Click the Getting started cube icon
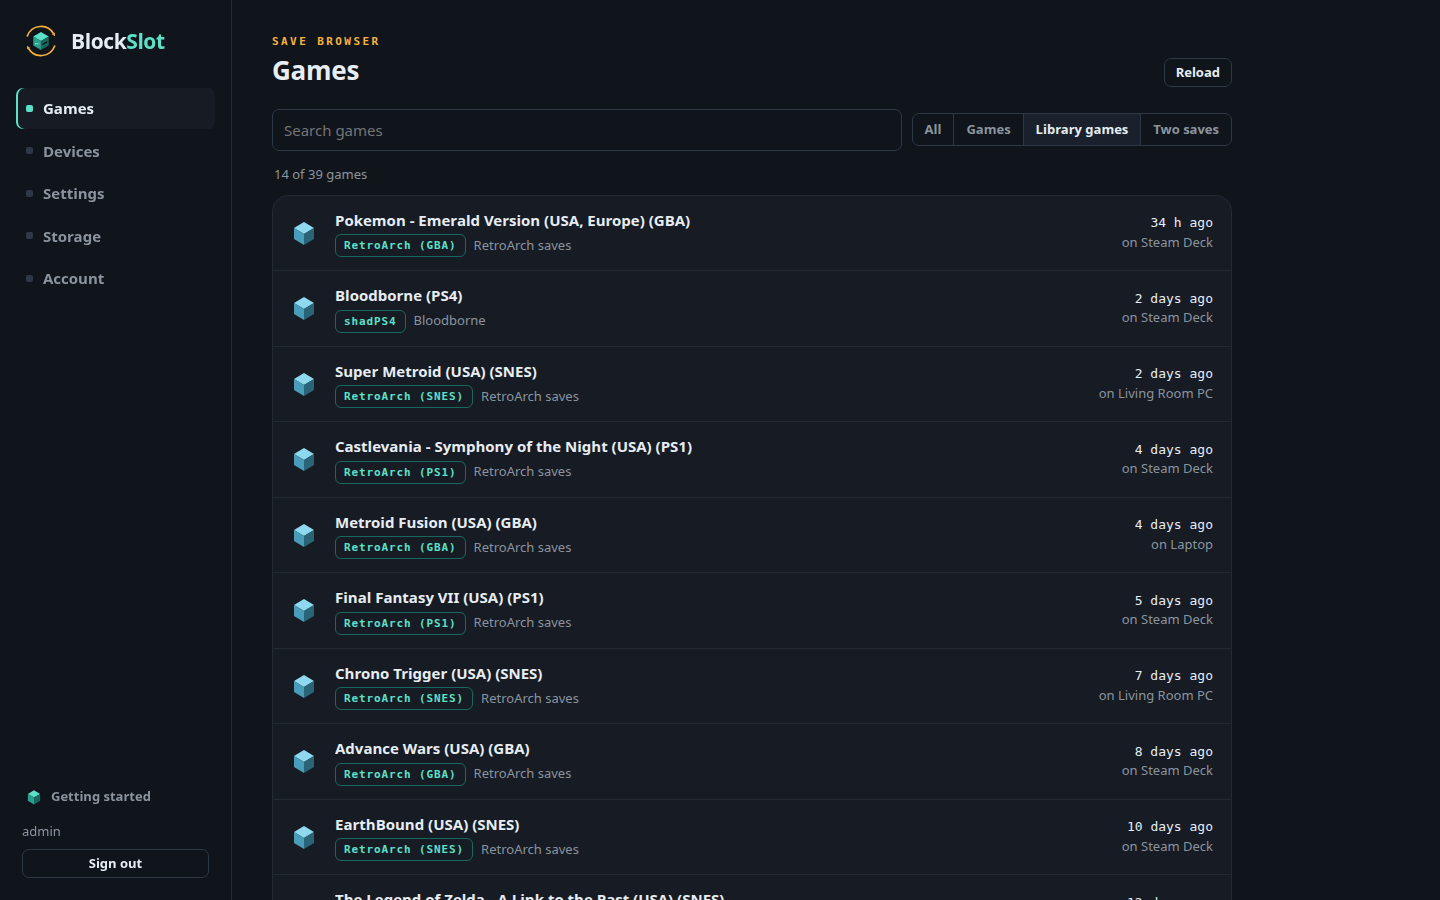Screen dimensions: 1440x900 [34, 797]
